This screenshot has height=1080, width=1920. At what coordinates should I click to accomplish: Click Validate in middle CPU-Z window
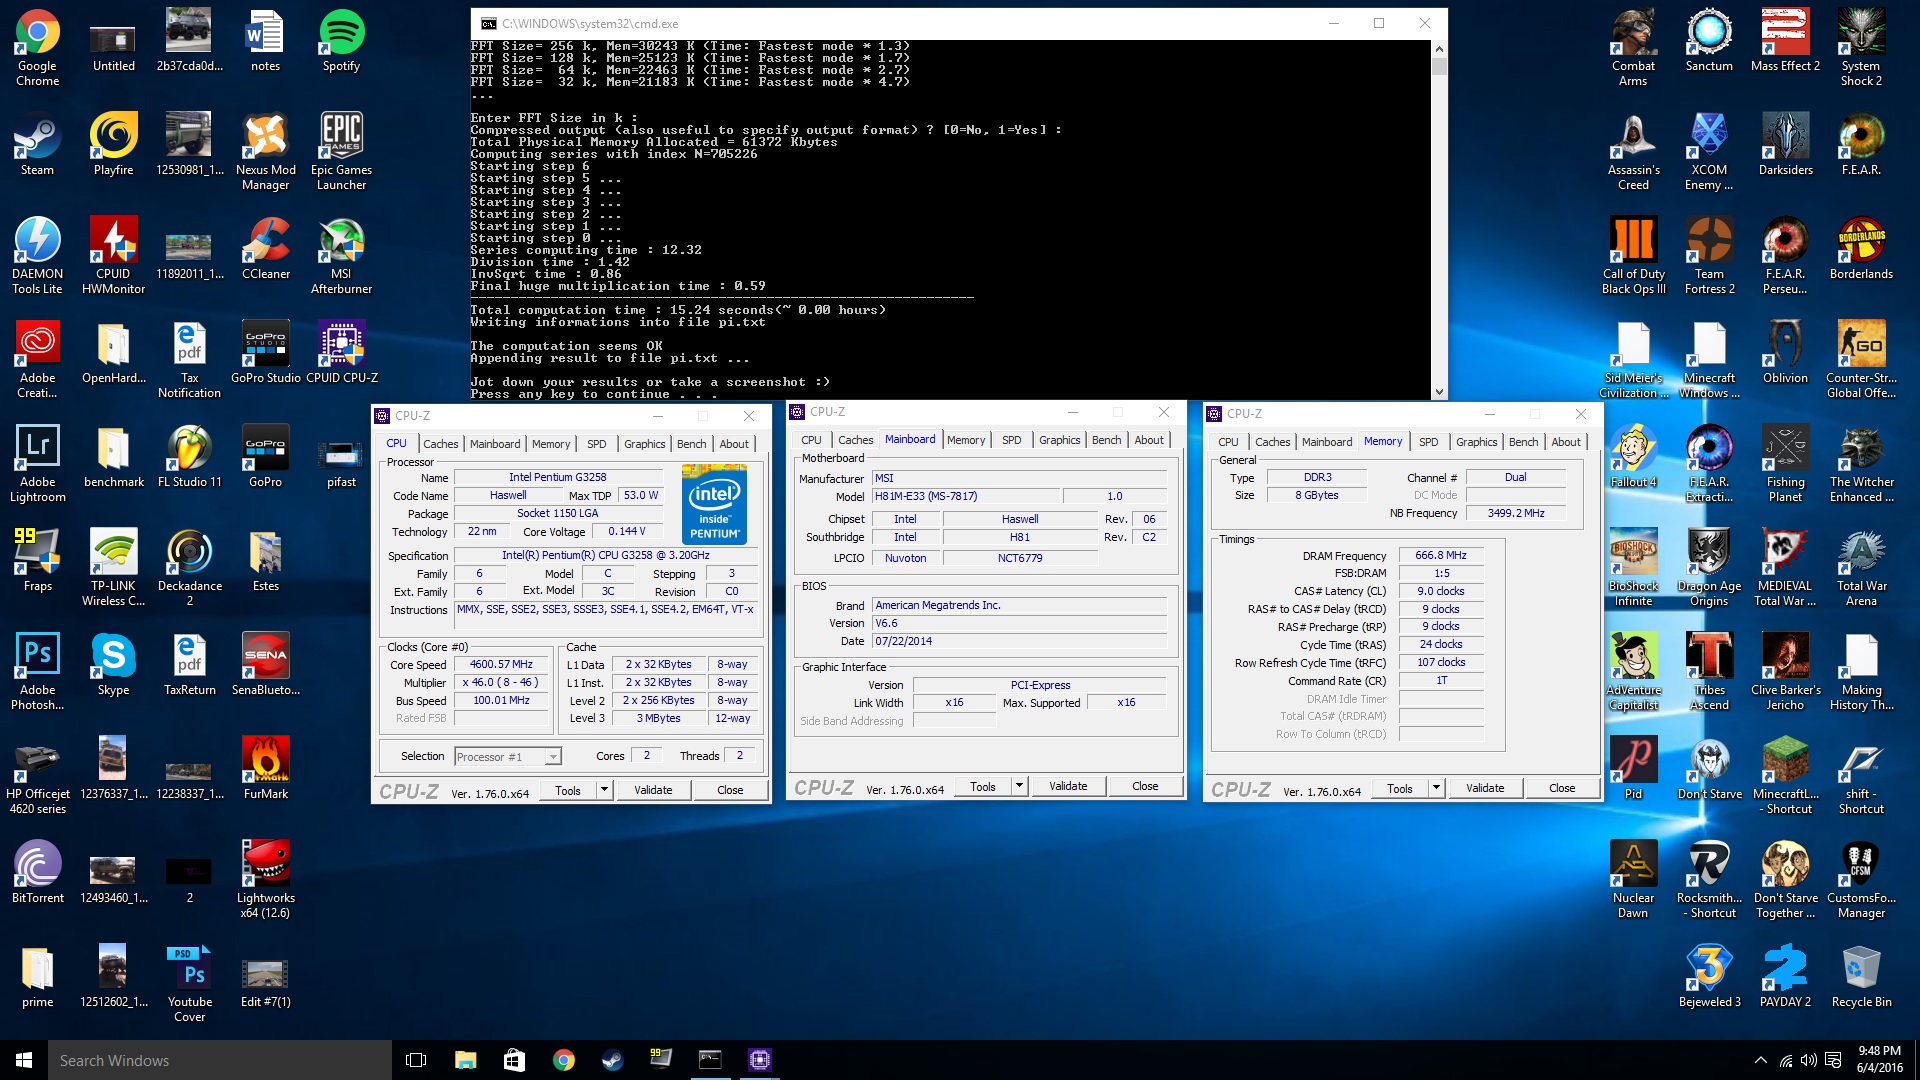coord(1068,786)
